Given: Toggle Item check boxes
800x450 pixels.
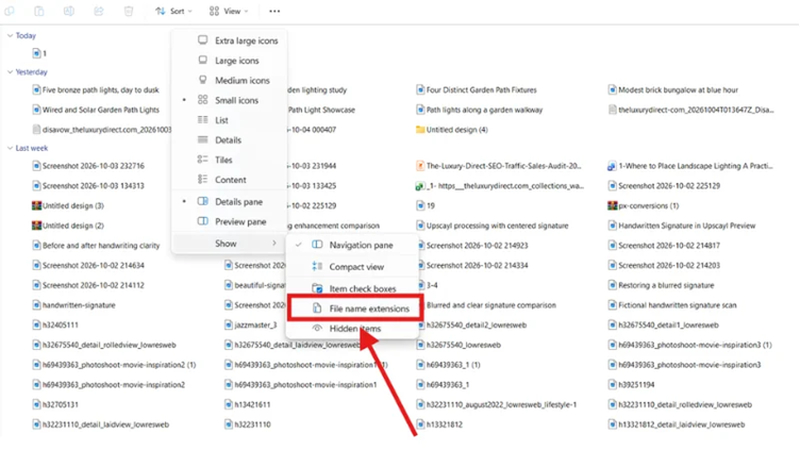Looking at the screenshot, I should pos(353,289).
